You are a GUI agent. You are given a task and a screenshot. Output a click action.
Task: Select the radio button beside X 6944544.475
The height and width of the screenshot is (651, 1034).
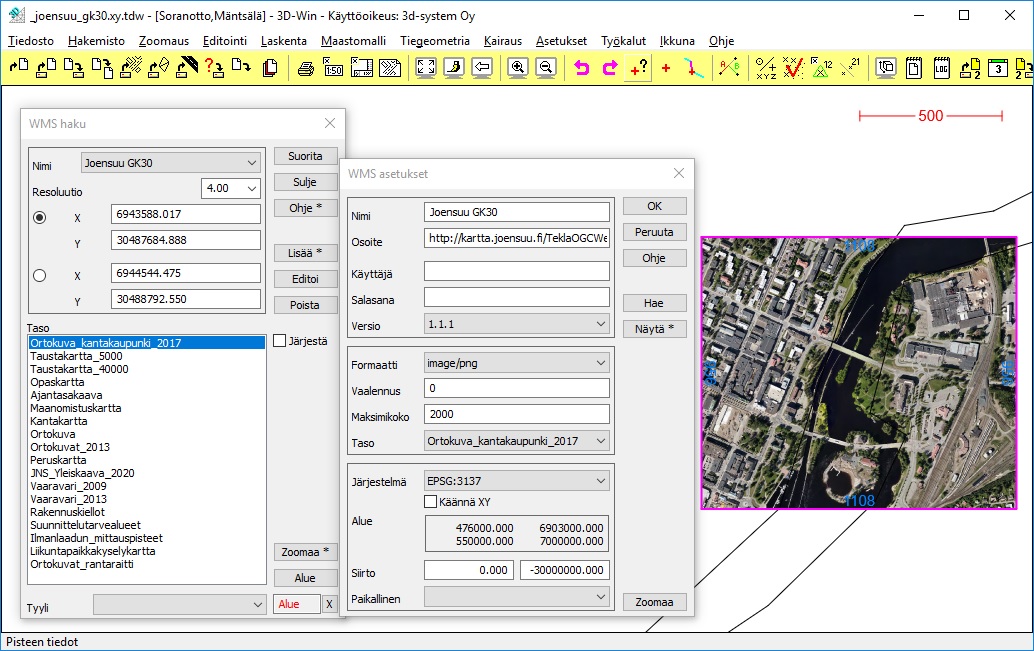click(x=40, y=275)
